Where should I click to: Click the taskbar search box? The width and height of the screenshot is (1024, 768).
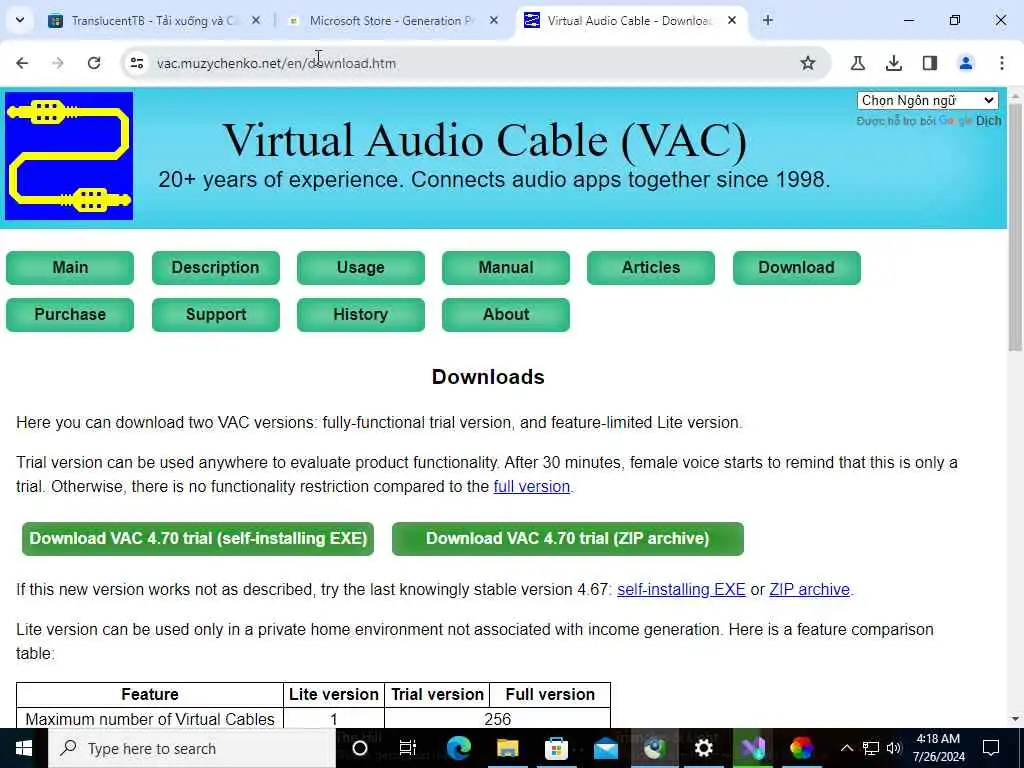tap(192, 748)
